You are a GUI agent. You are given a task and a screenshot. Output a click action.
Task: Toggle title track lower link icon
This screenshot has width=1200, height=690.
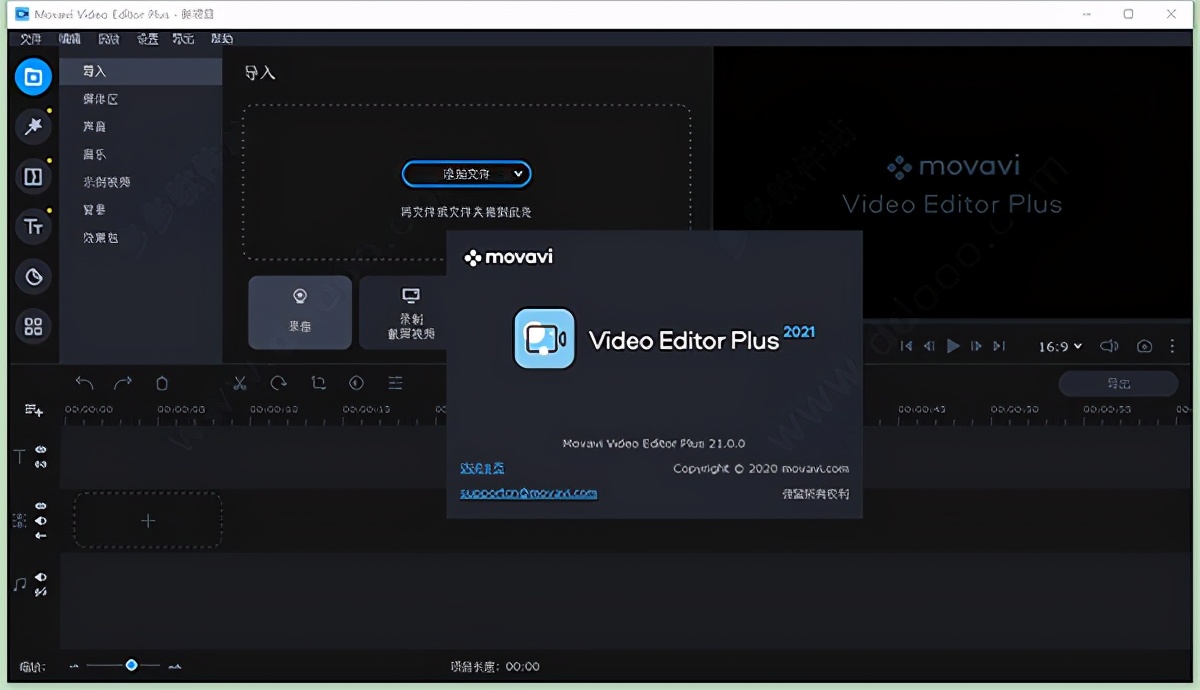pyautogui.click(x=41, y=464)
